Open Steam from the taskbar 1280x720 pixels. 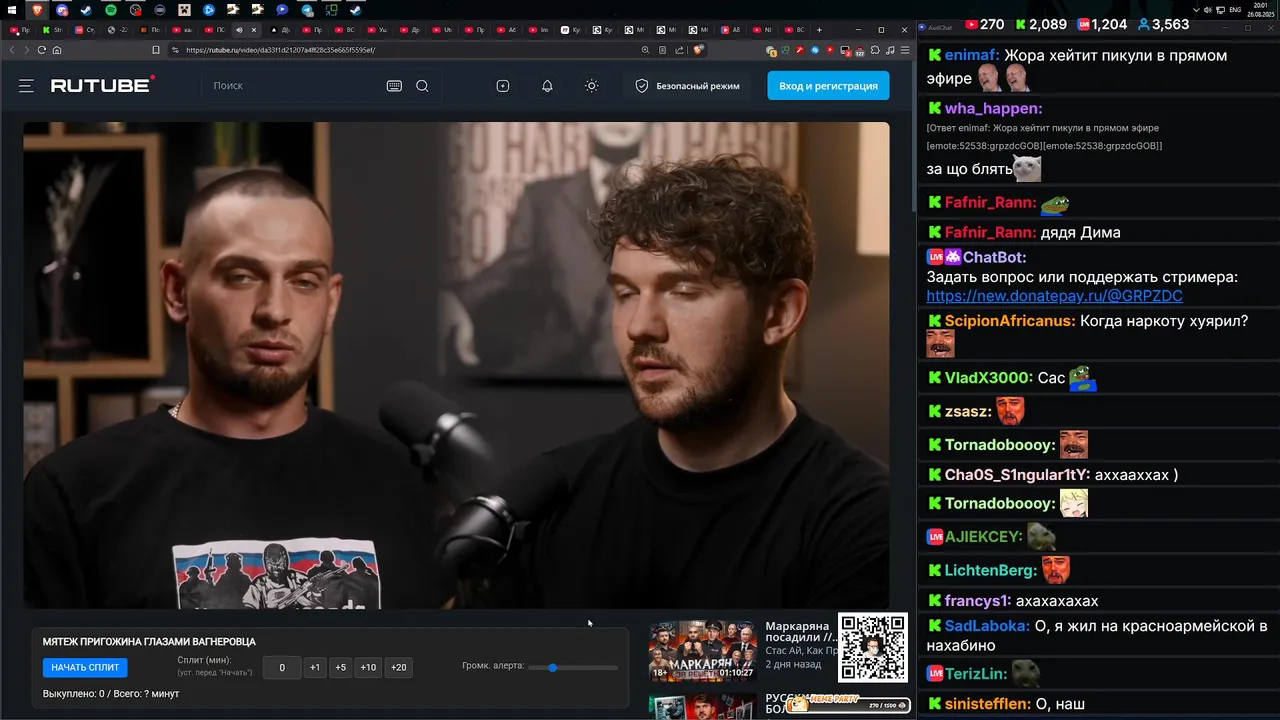coord(86,10)
